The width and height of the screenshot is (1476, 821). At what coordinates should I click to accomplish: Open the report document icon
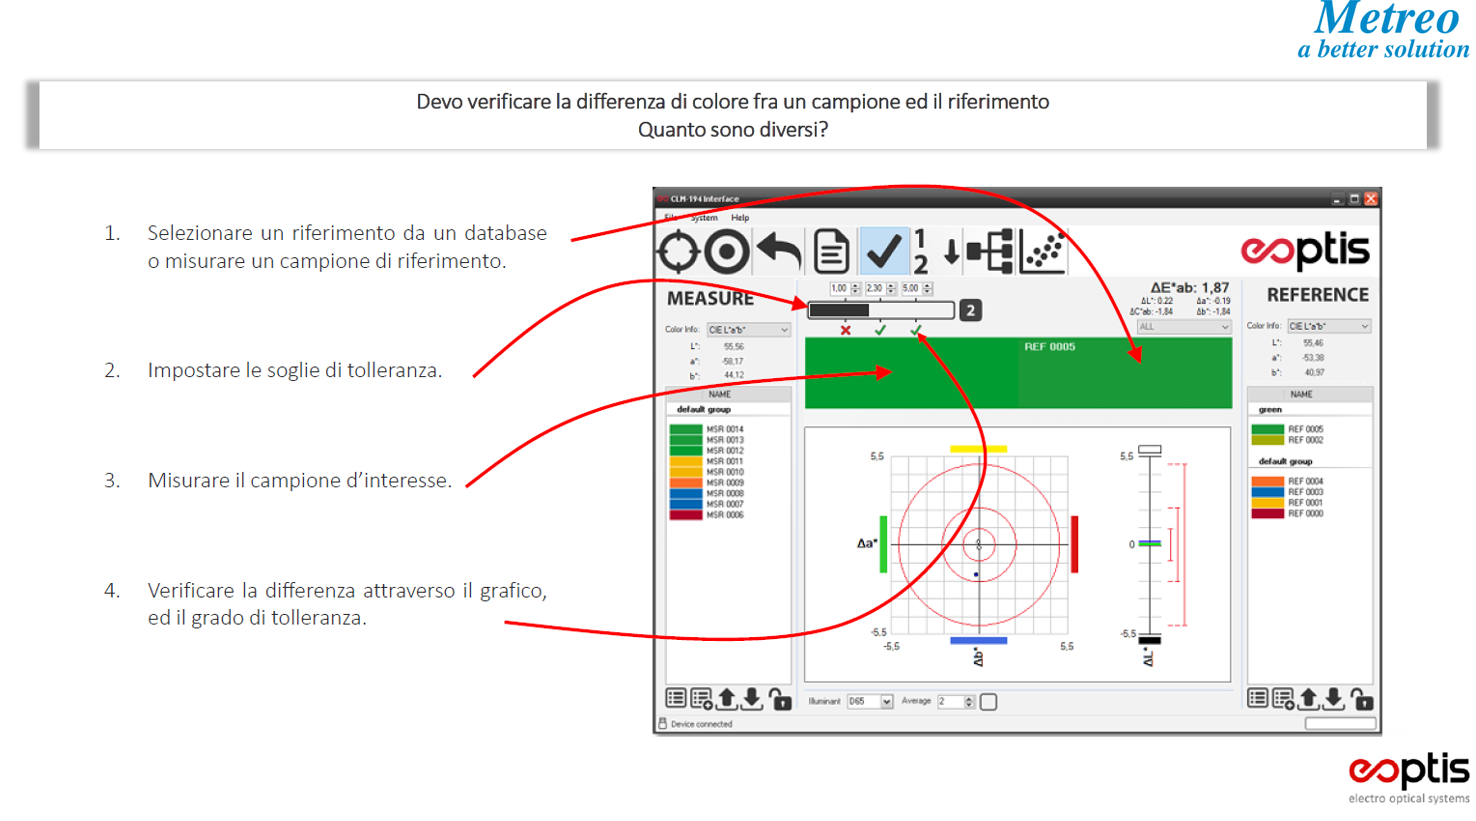(831, 250)
